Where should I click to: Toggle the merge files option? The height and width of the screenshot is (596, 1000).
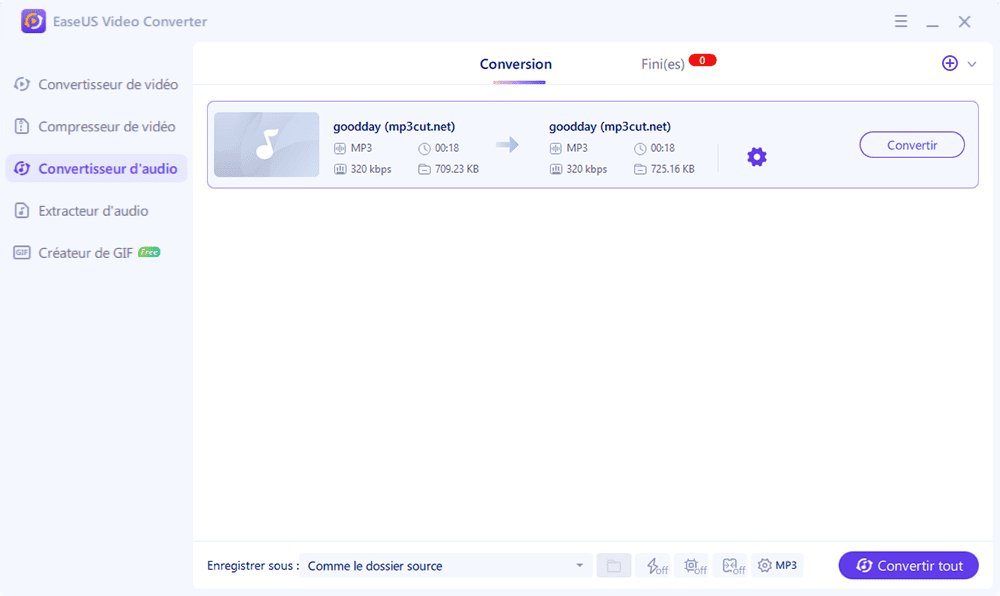(x=732, y=565)
